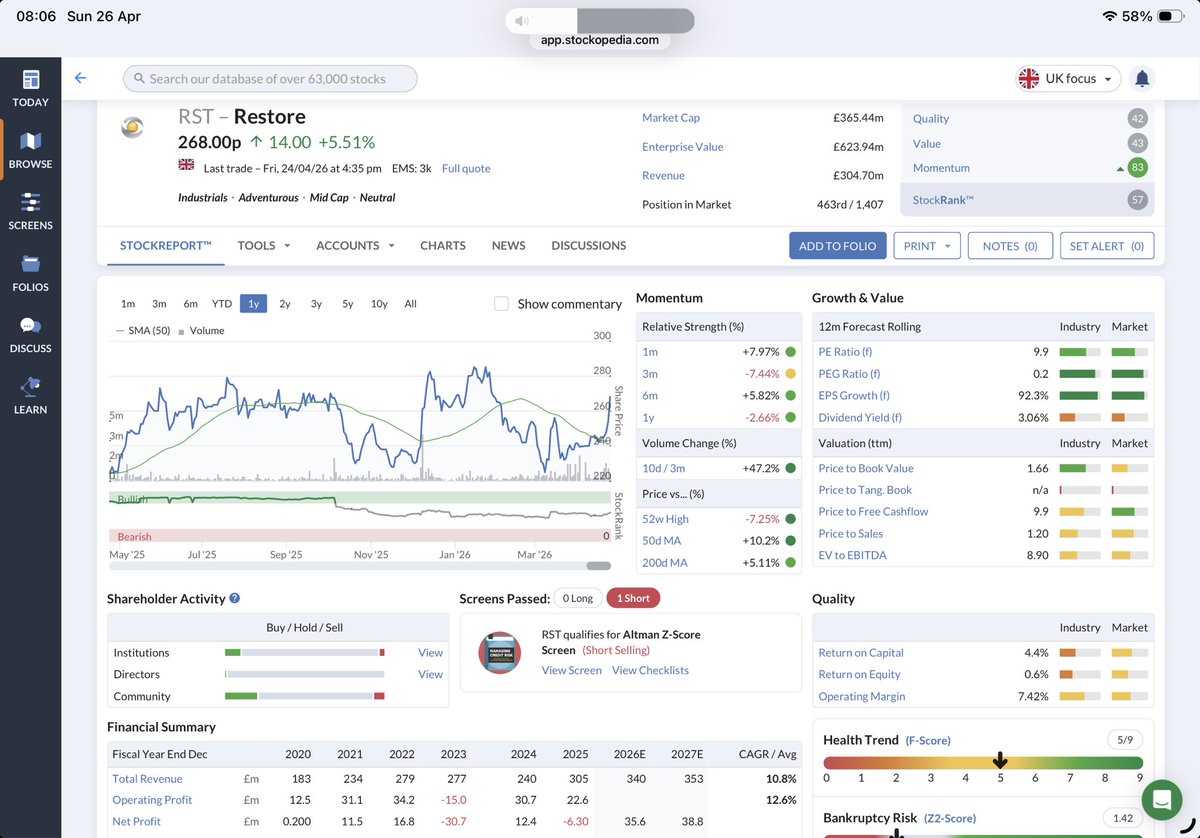Open the Notes (0) button
The width and height of the screenshot is (1200, 838).
click(x=1010, y=246)
